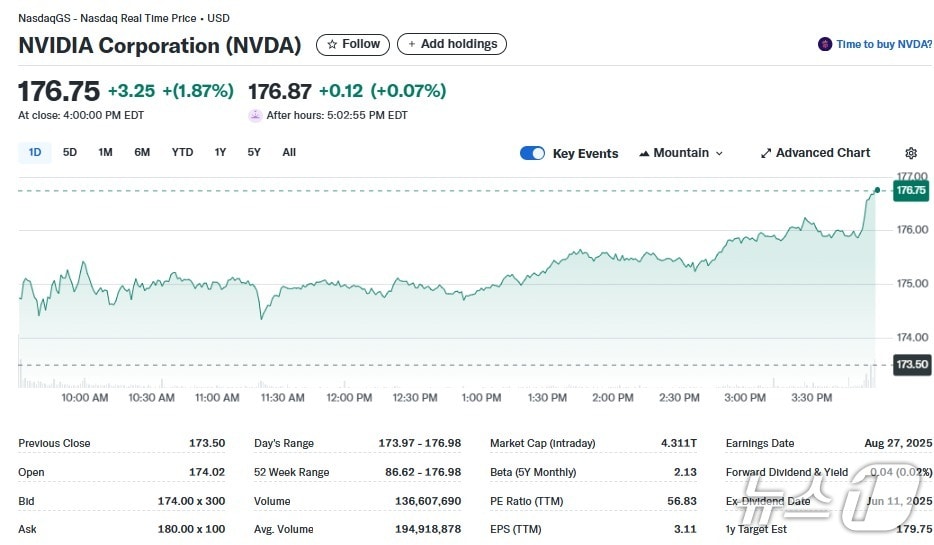
Task: Select the 1D time range tab
Action: [35, 152]
